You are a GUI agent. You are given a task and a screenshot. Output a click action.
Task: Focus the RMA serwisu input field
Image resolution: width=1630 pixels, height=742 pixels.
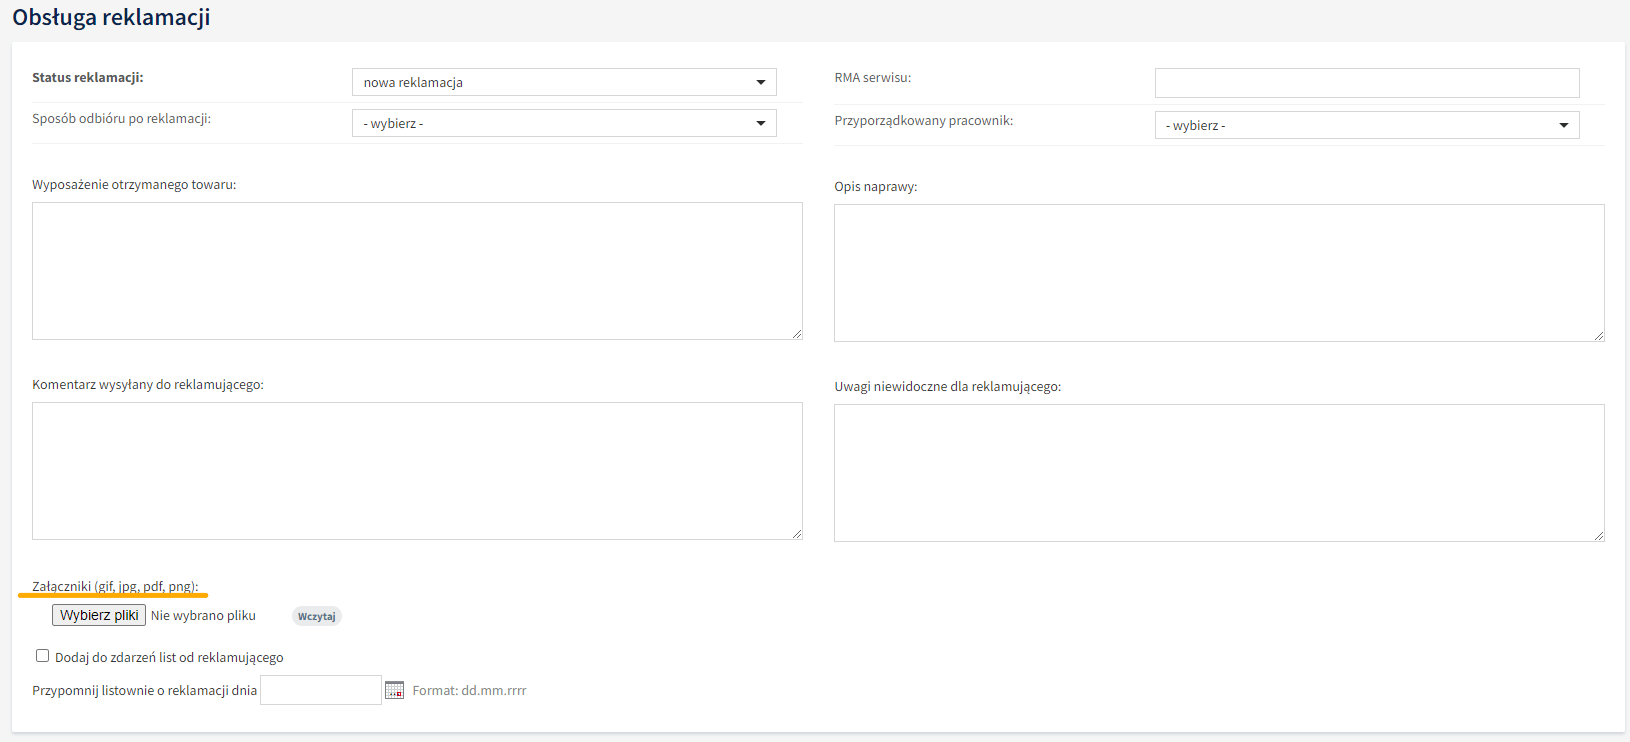pos(1366,83)
